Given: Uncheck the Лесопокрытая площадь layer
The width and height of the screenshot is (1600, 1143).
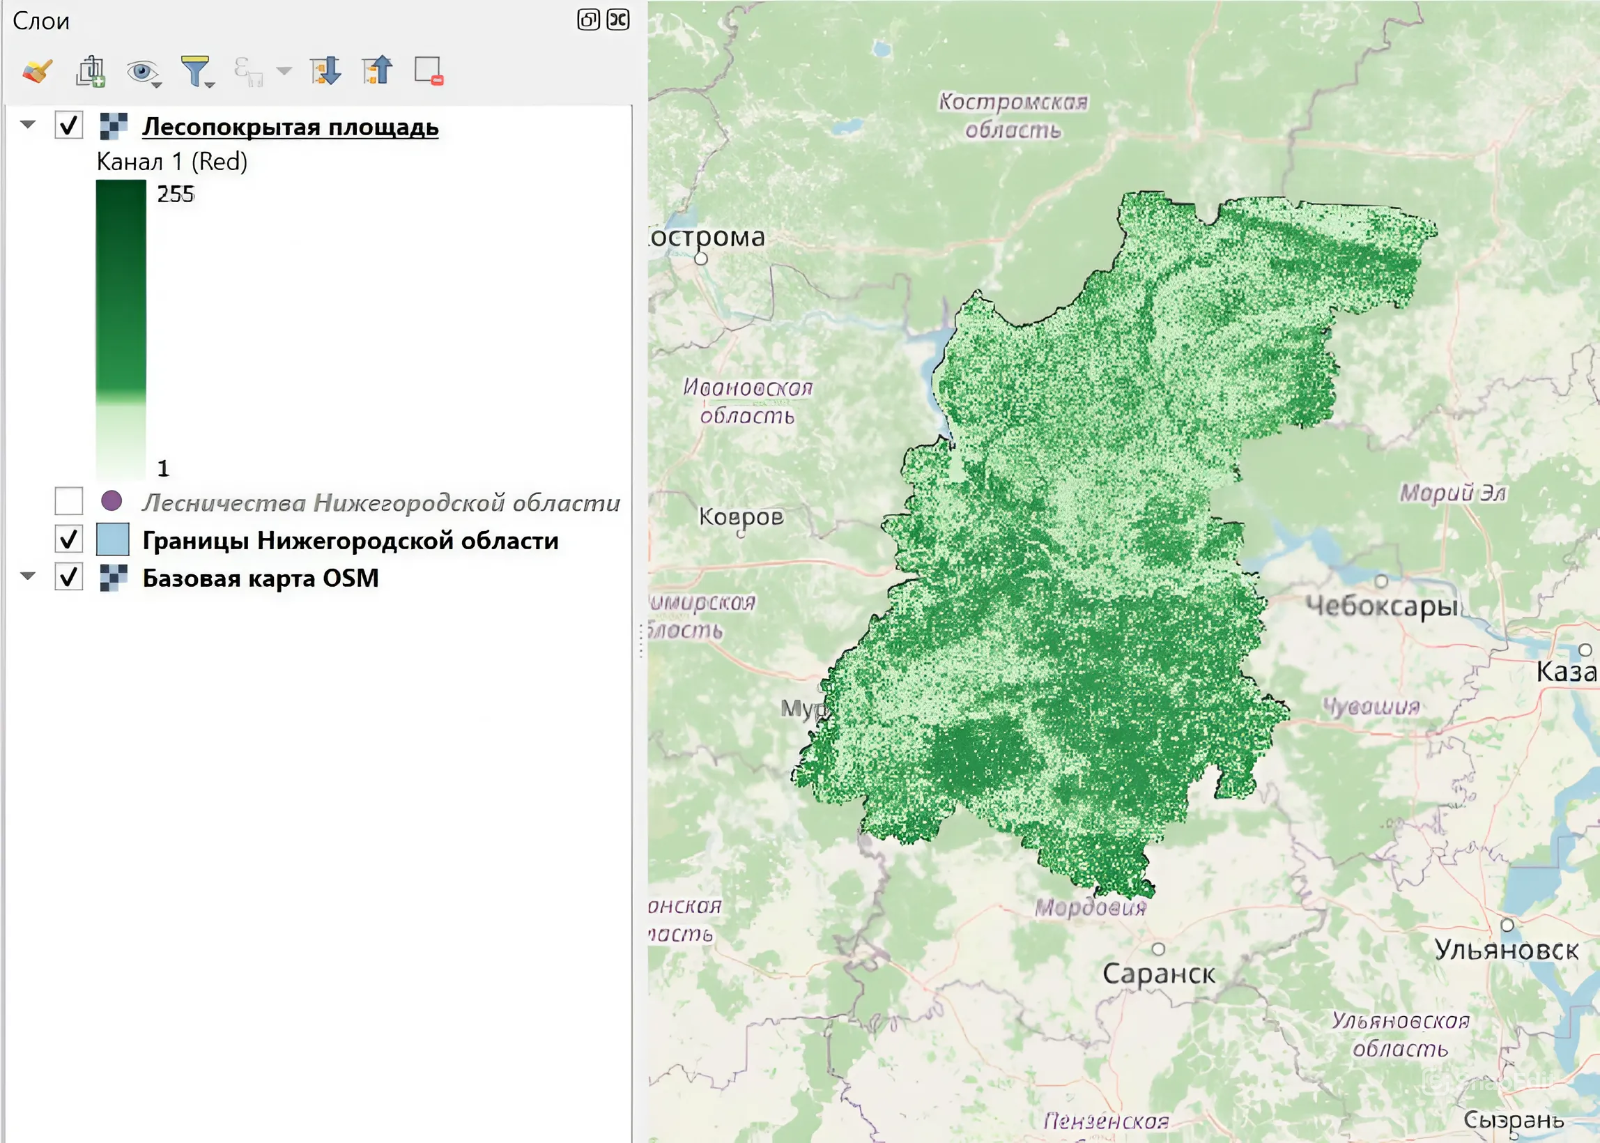Looking at the screenshot, I should [x=68, y=126].
